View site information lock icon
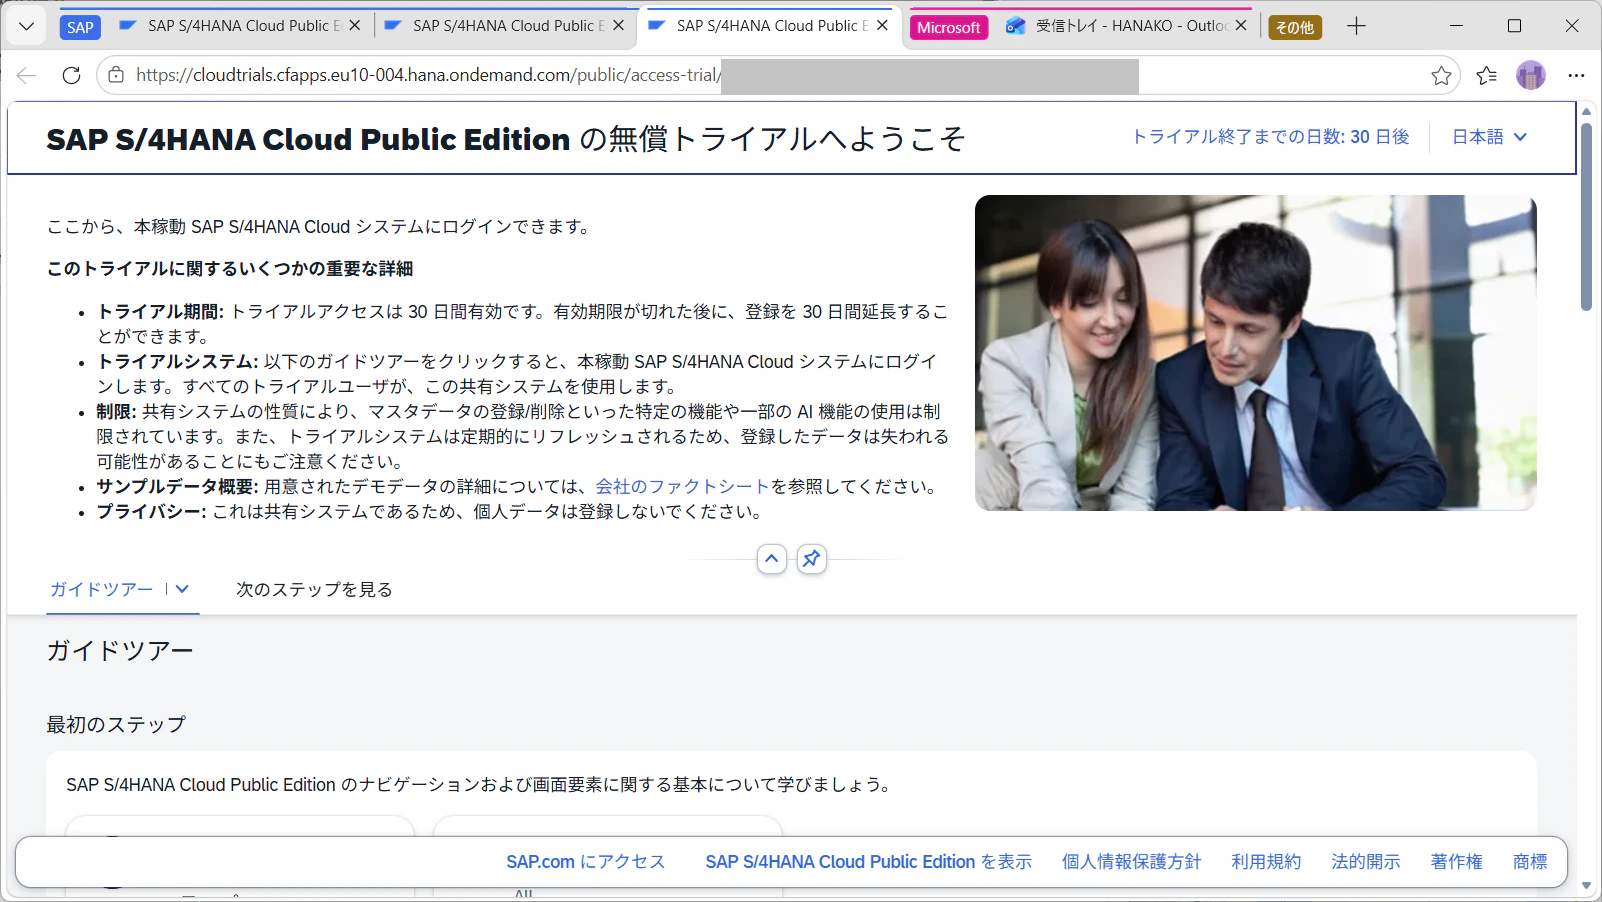Viewport: 1602px width, 902px height. coord(116,75)
